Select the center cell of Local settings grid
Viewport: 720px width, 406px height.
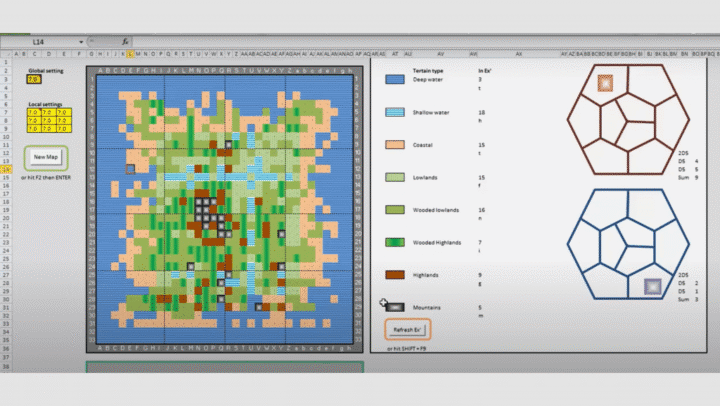[48, 121]
